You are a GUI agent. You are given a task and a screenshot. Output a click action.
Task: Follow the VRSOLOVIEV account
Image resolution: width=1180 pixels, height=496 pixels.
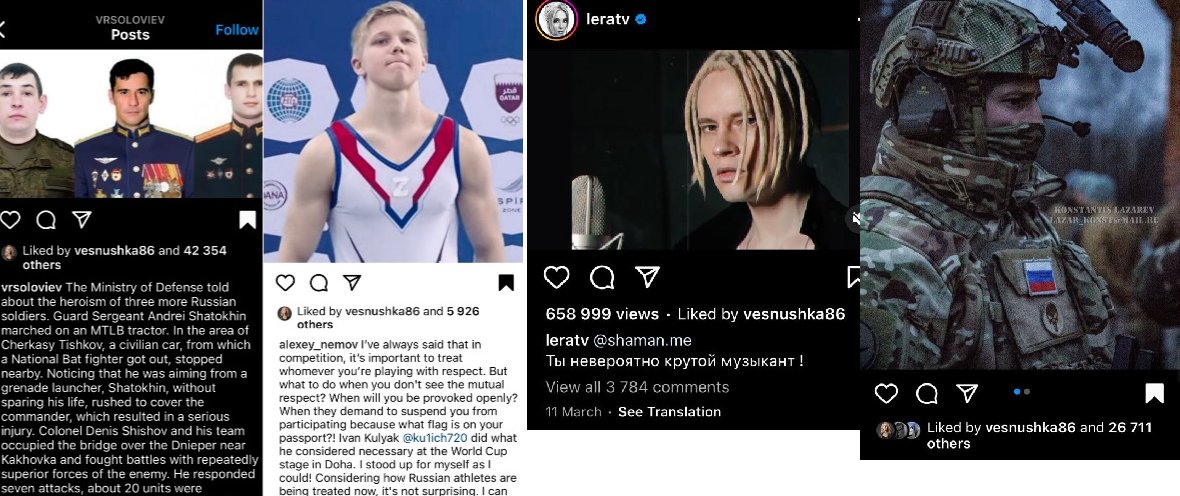pos(237,30)
